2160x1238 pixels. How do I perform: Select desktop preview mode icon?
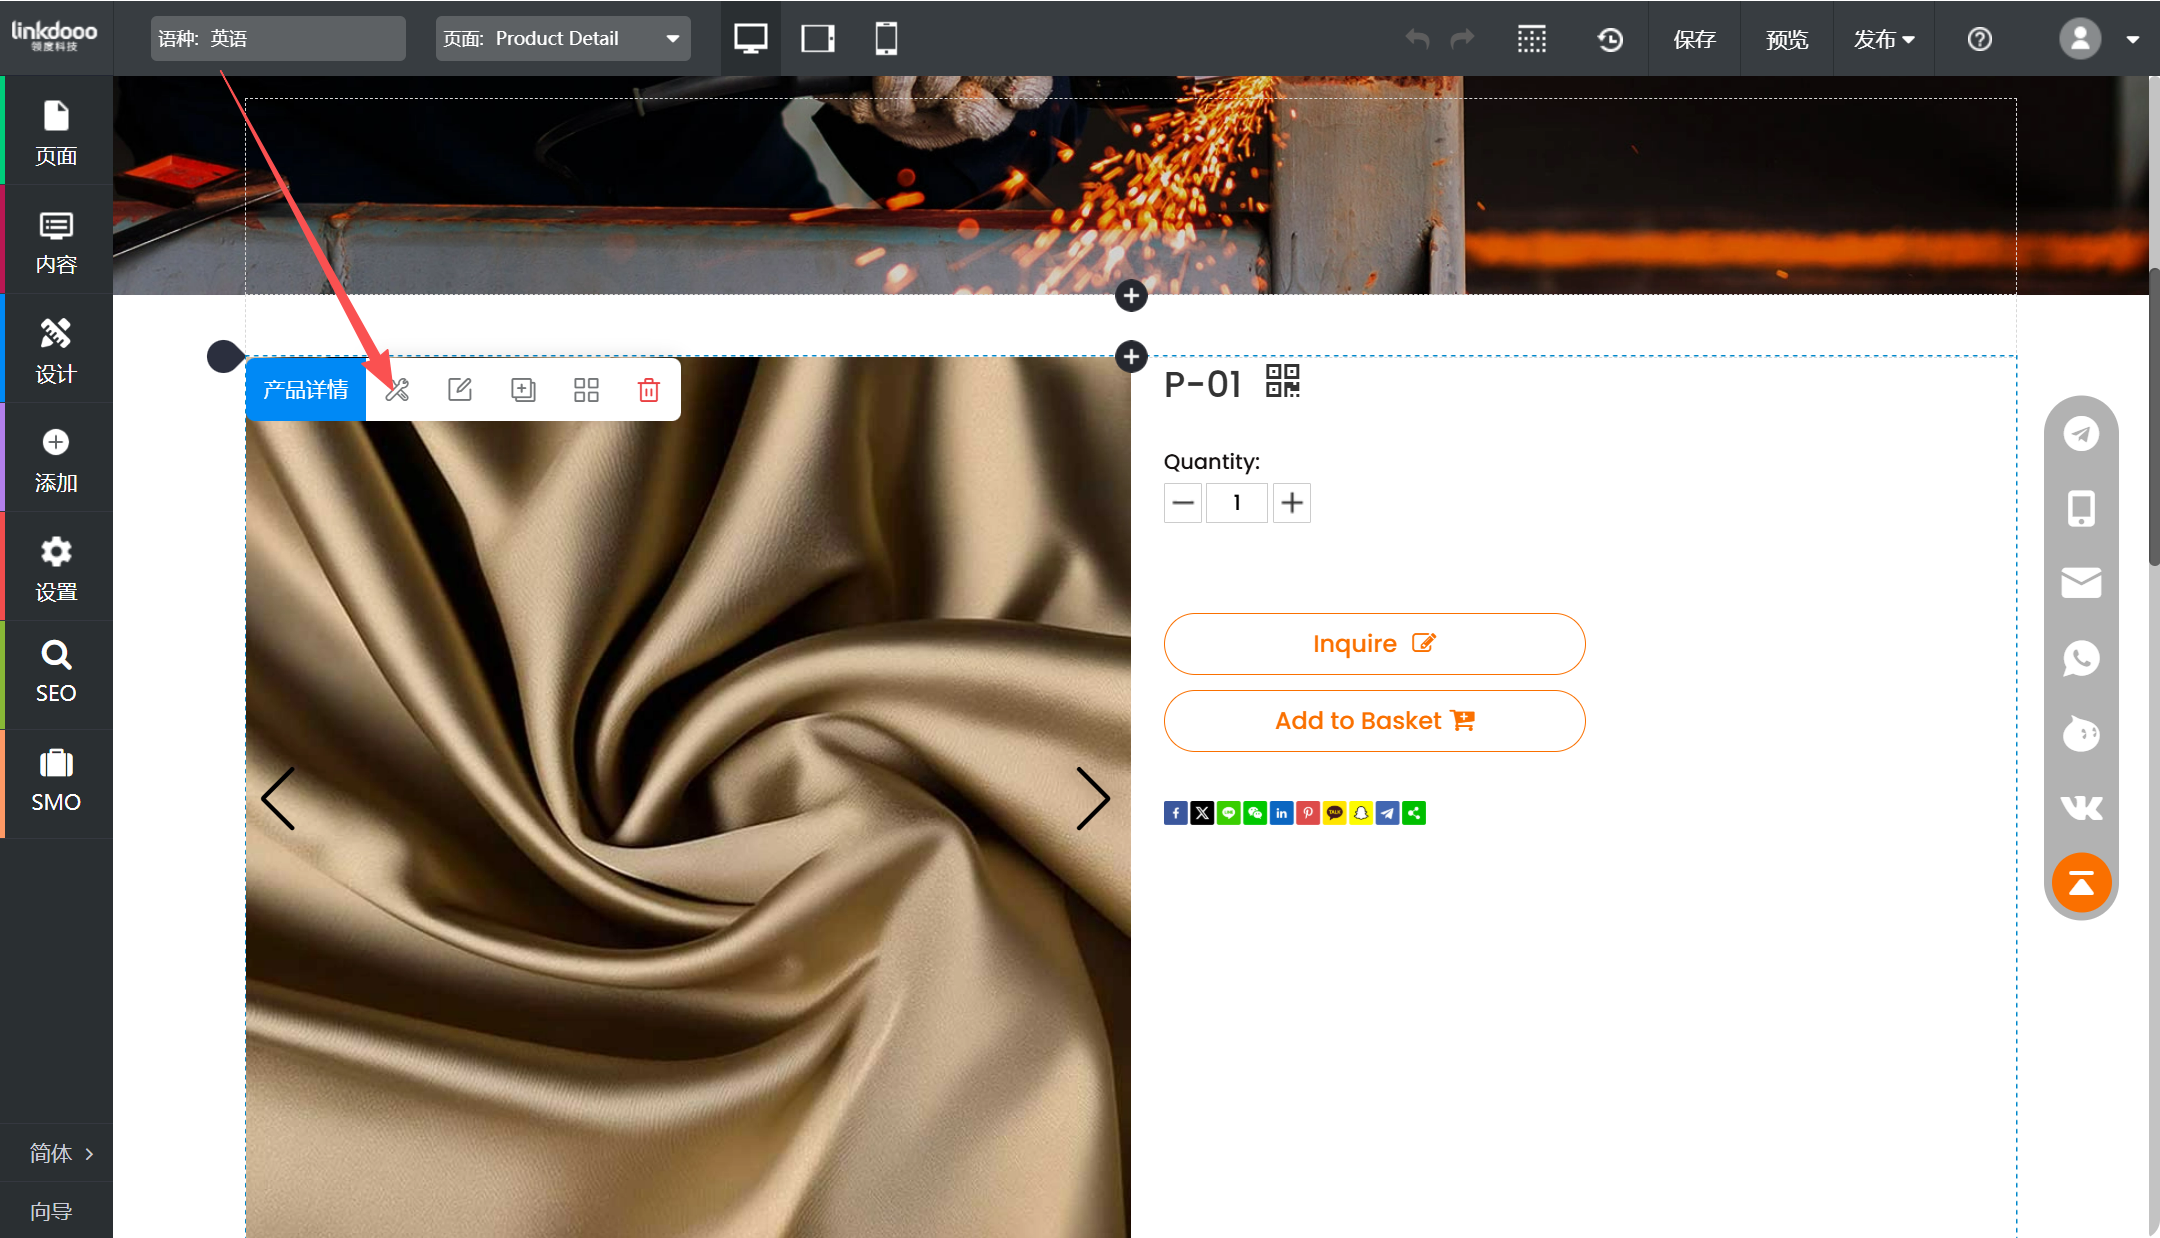click(x=750, y=39)
